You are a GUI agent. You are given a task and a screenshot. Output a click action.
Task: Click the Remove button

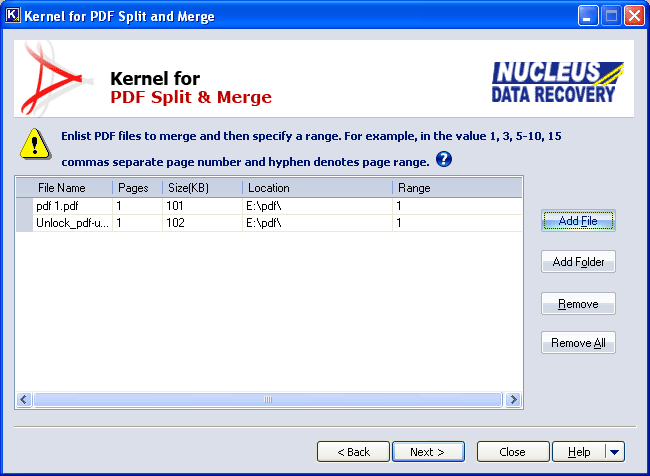[578, 304]
